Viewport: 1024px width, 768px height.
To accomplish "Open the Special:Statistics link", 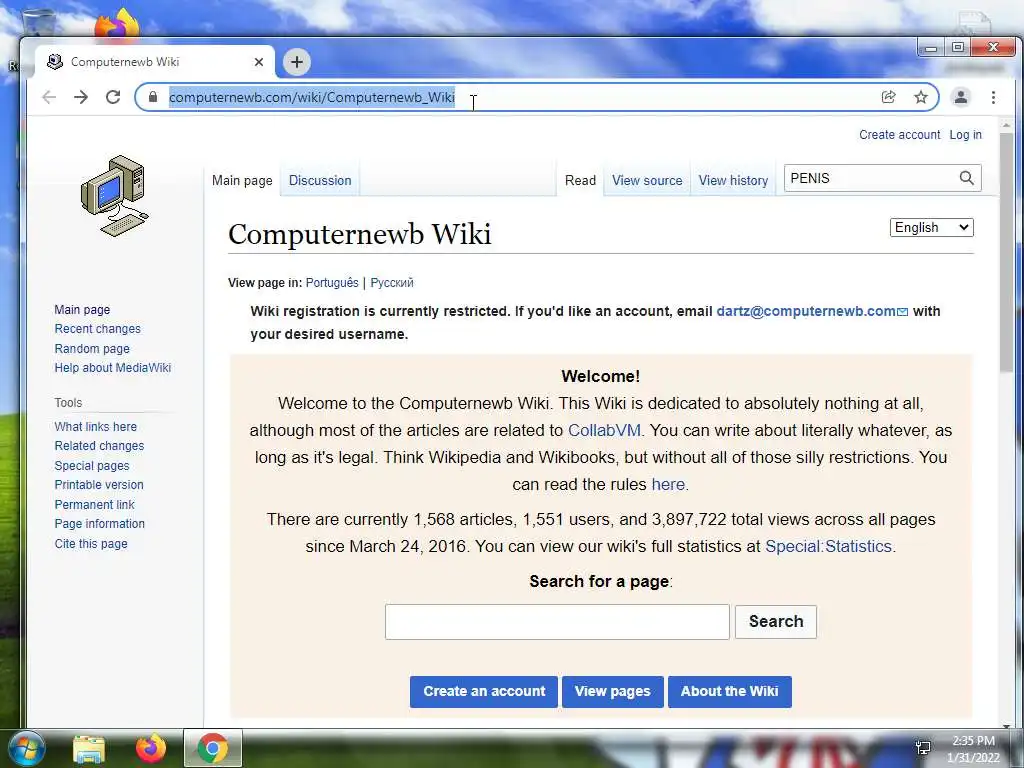I will click(828, 546).
